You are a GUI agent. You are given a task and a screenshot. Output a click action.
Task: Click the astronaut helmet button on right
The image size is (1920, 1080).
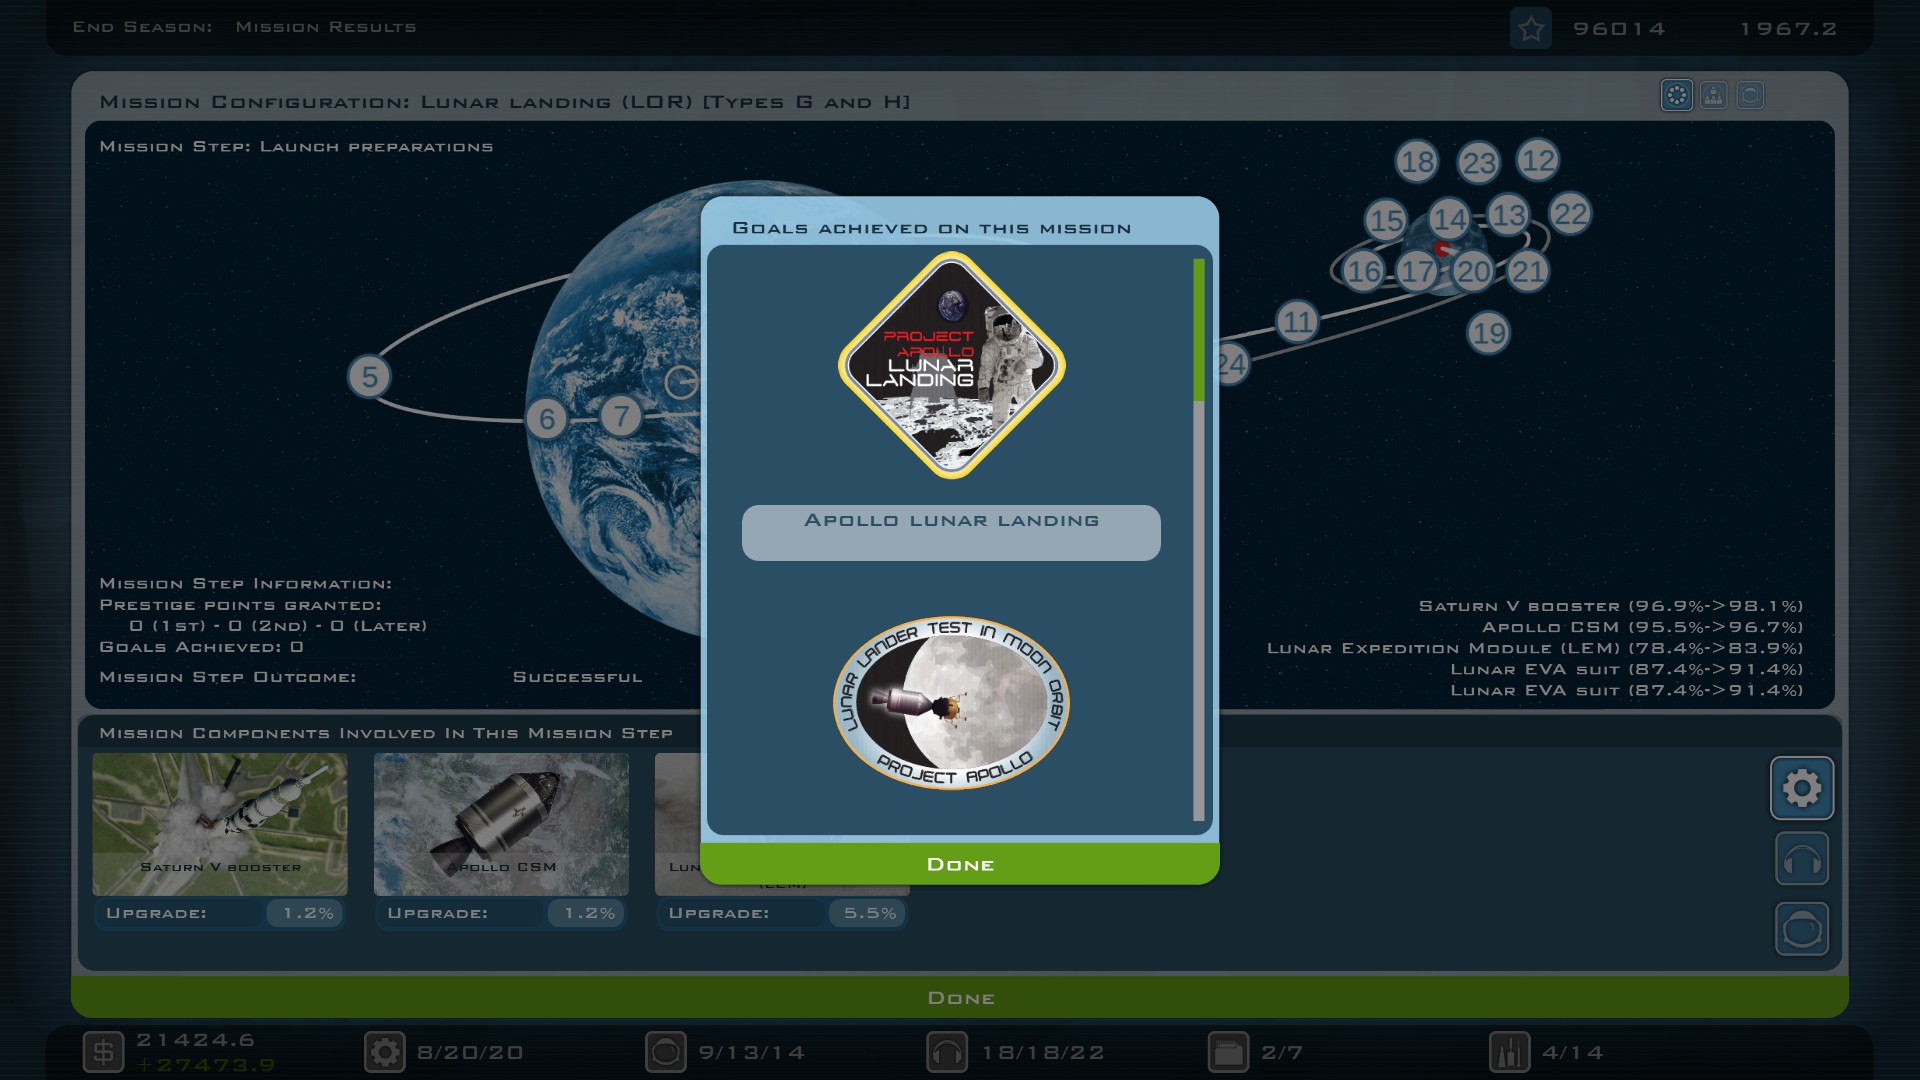[x=1802, y=929]
